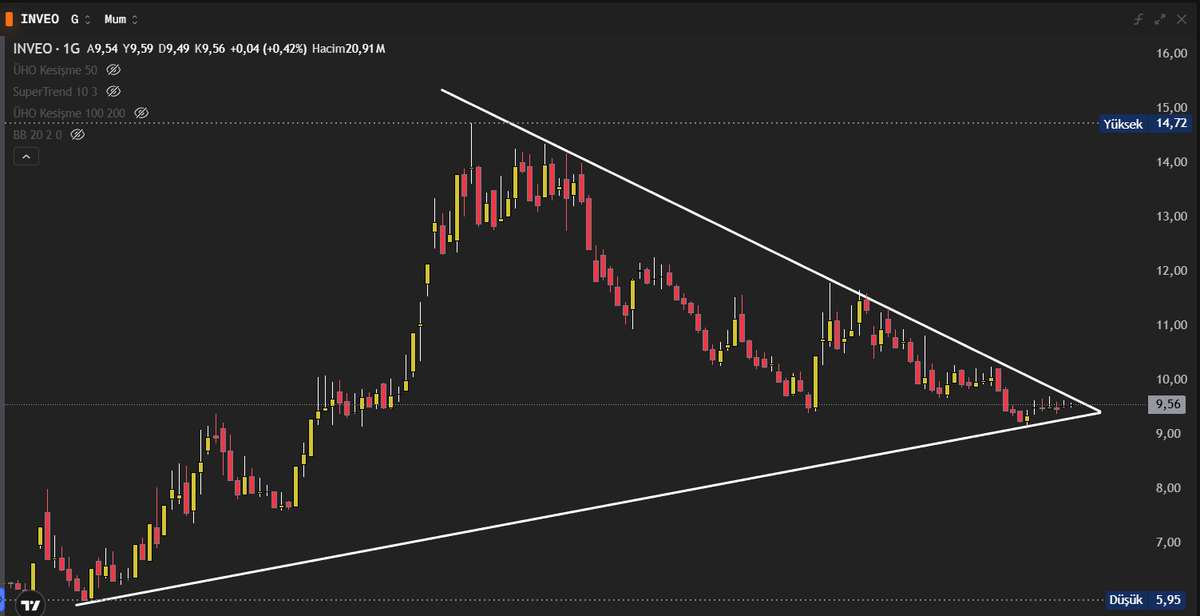Viewport: 1200px width, 616px height.
Task: Click the Y9,59 high price value
Action: [x=139, y=48]
